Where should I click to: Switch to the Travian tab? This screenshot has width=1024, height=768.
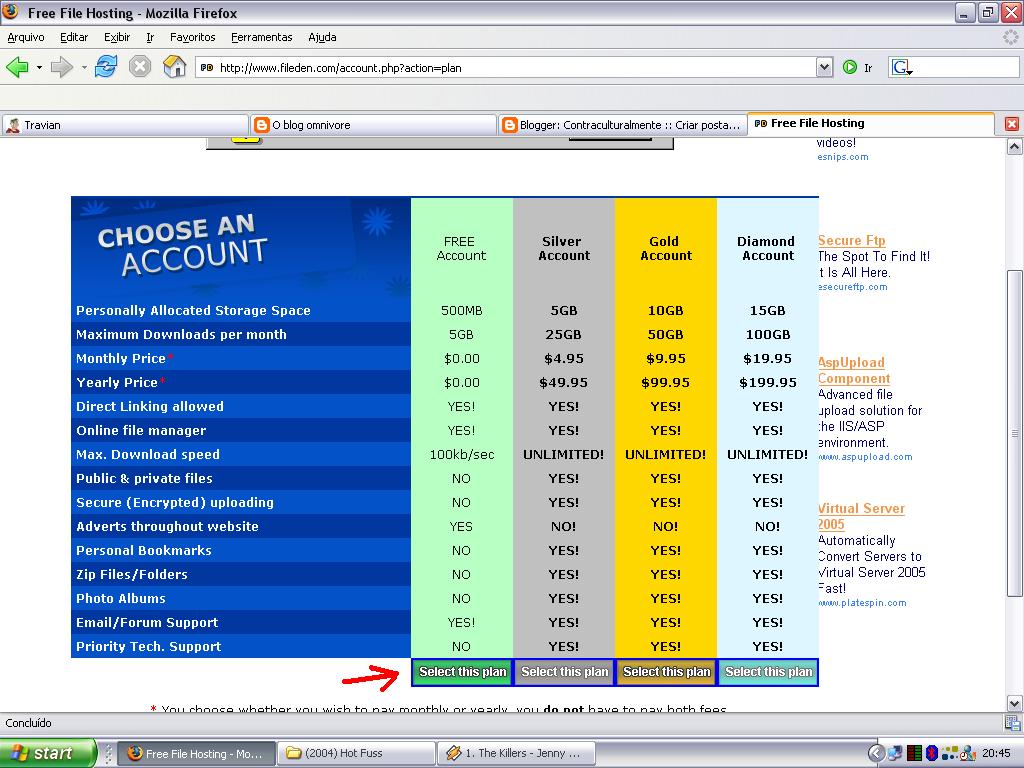[125, 125]
